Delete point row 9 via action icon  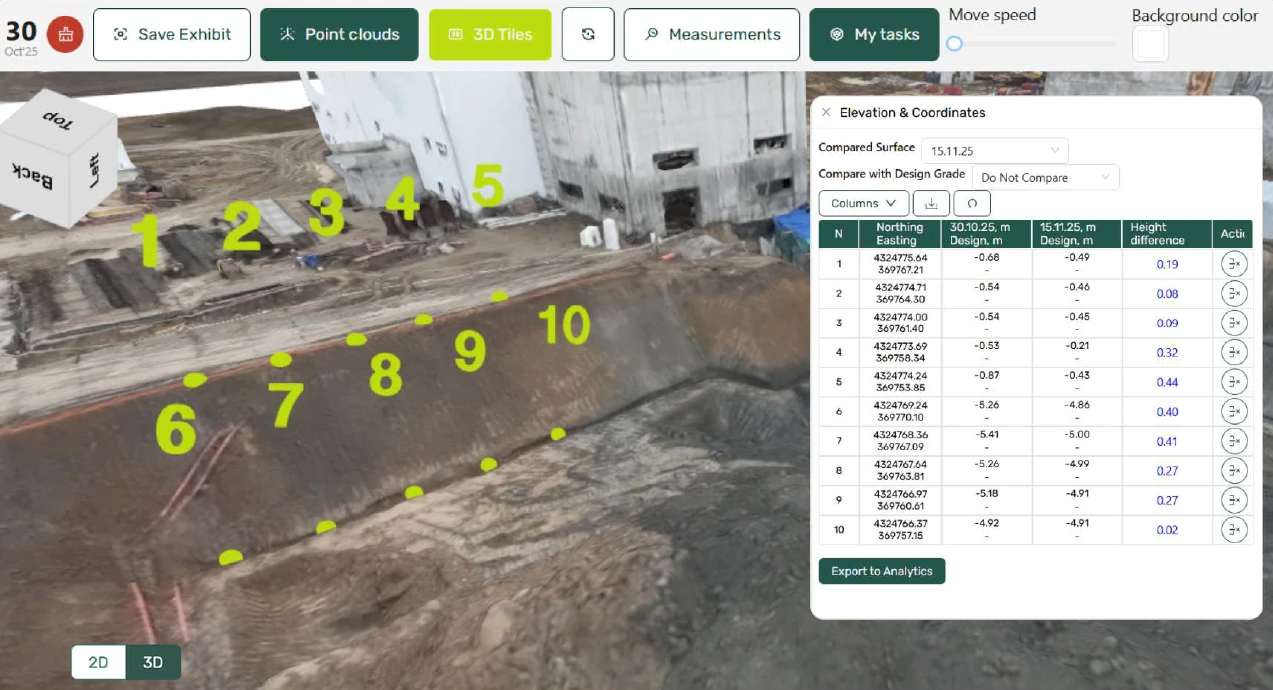[x=1235, y=500]
